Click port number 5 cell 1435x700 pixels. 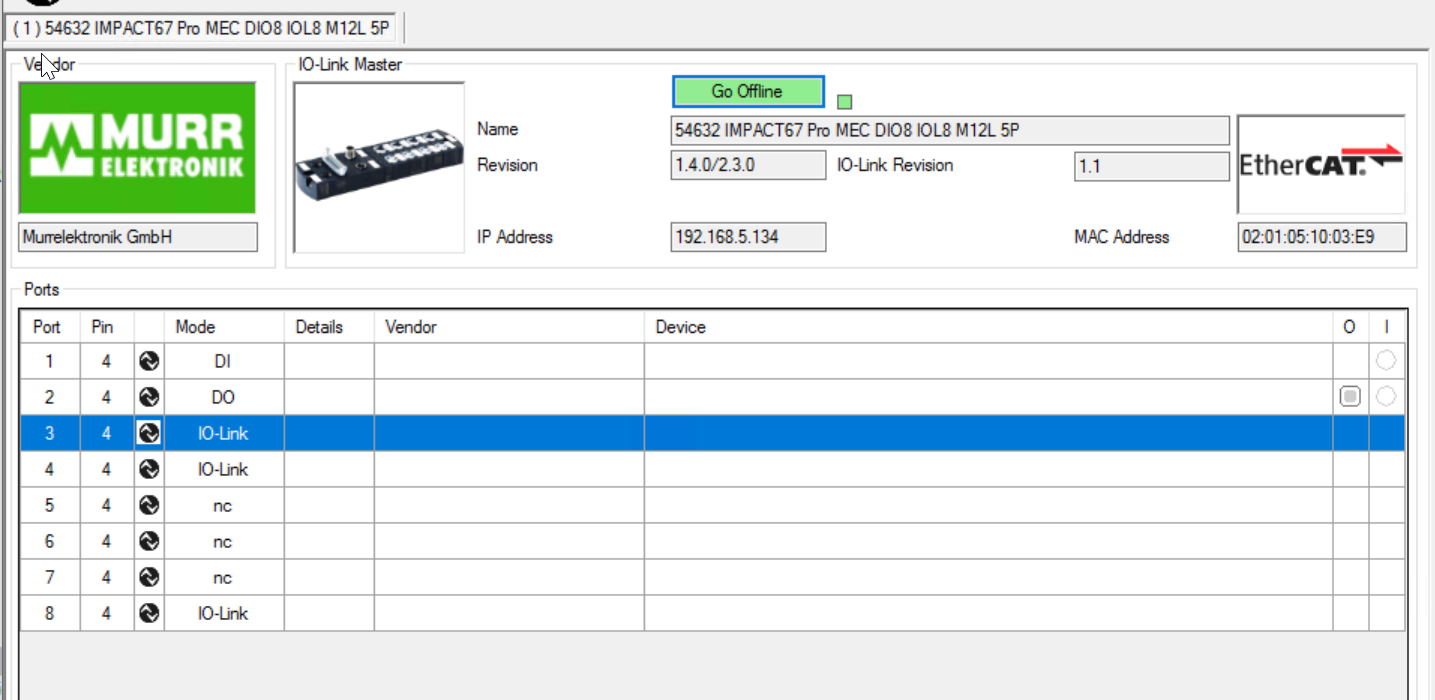(50, 505)
